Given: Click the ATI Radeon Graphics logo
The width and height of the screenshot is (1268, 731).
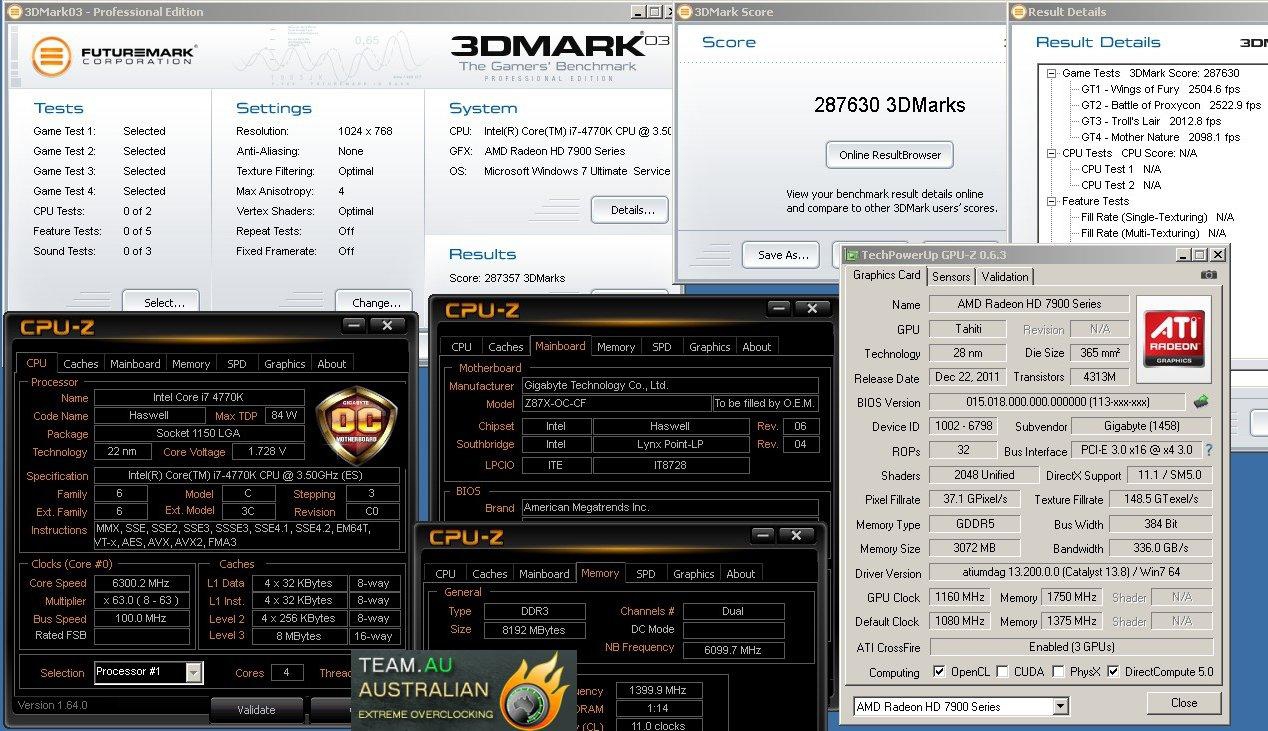Looking at the screenshot, I should (x=1173, y=337).
